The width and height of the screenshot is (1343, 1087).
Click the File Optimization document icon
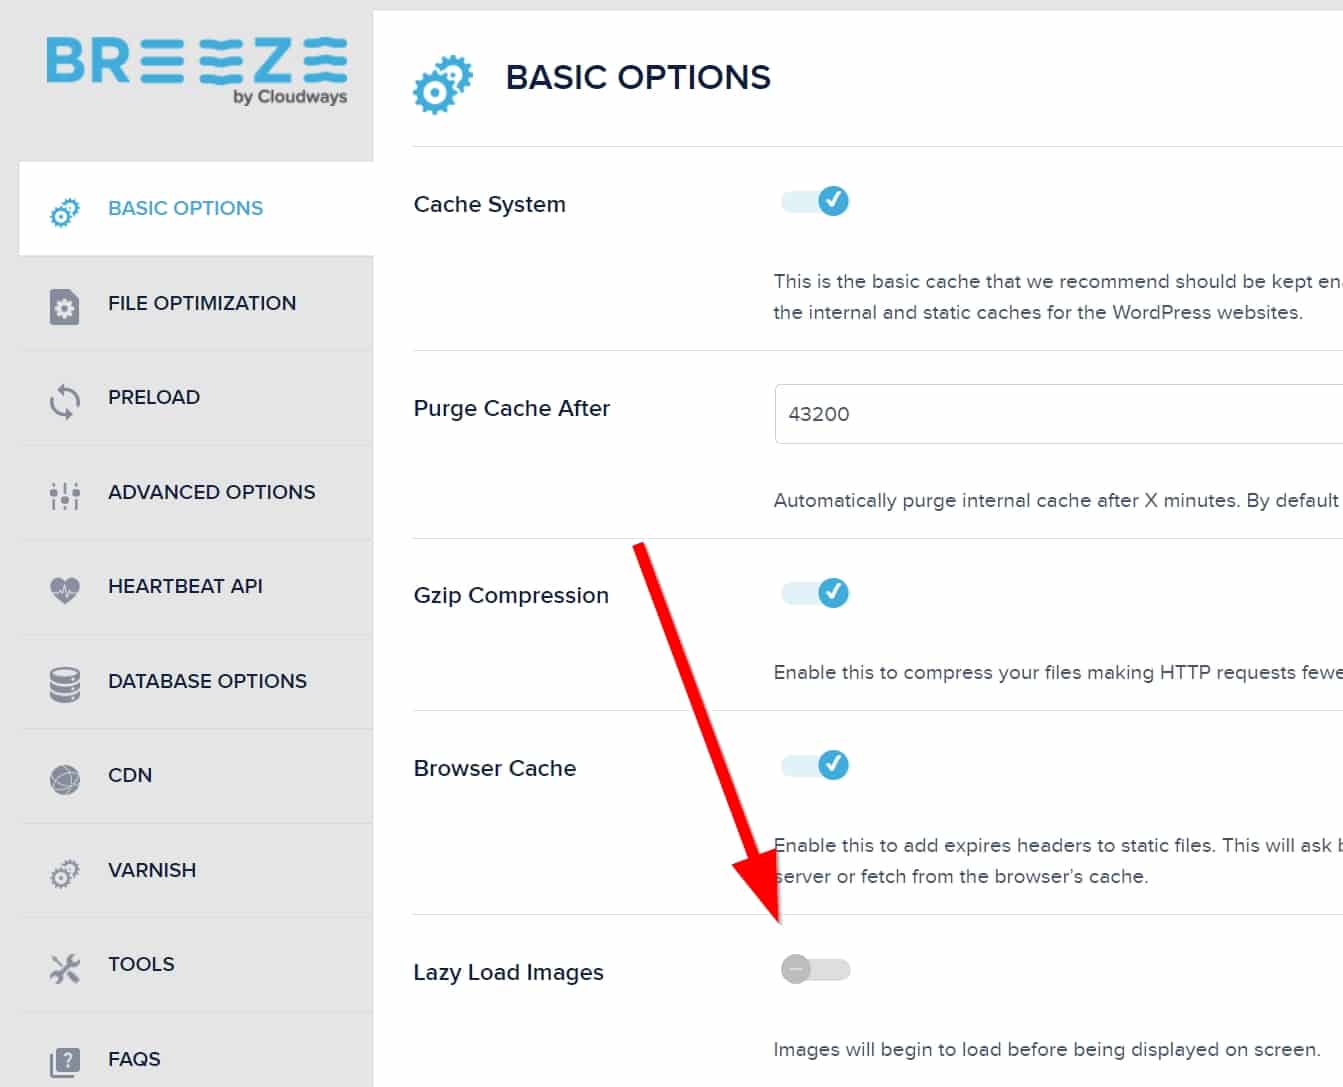64,306
